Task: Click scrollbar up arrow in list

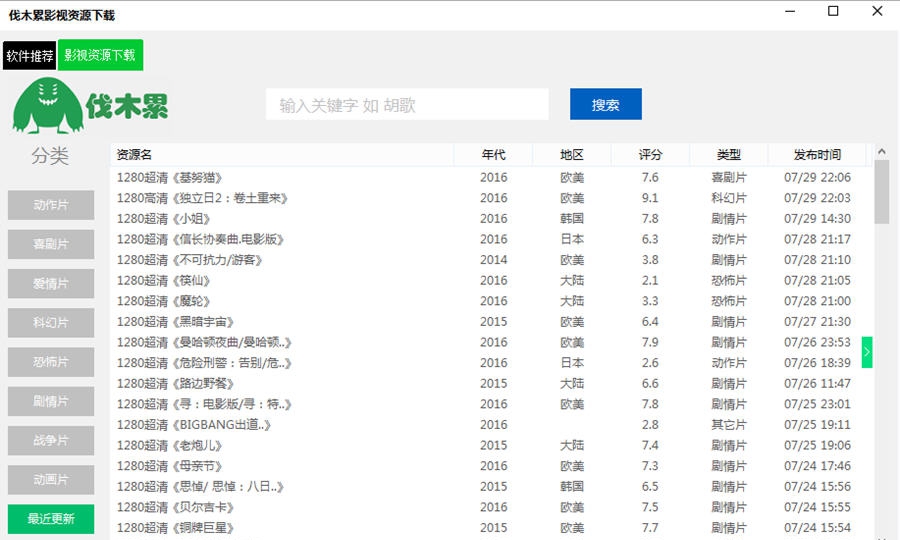Action: 881,152
